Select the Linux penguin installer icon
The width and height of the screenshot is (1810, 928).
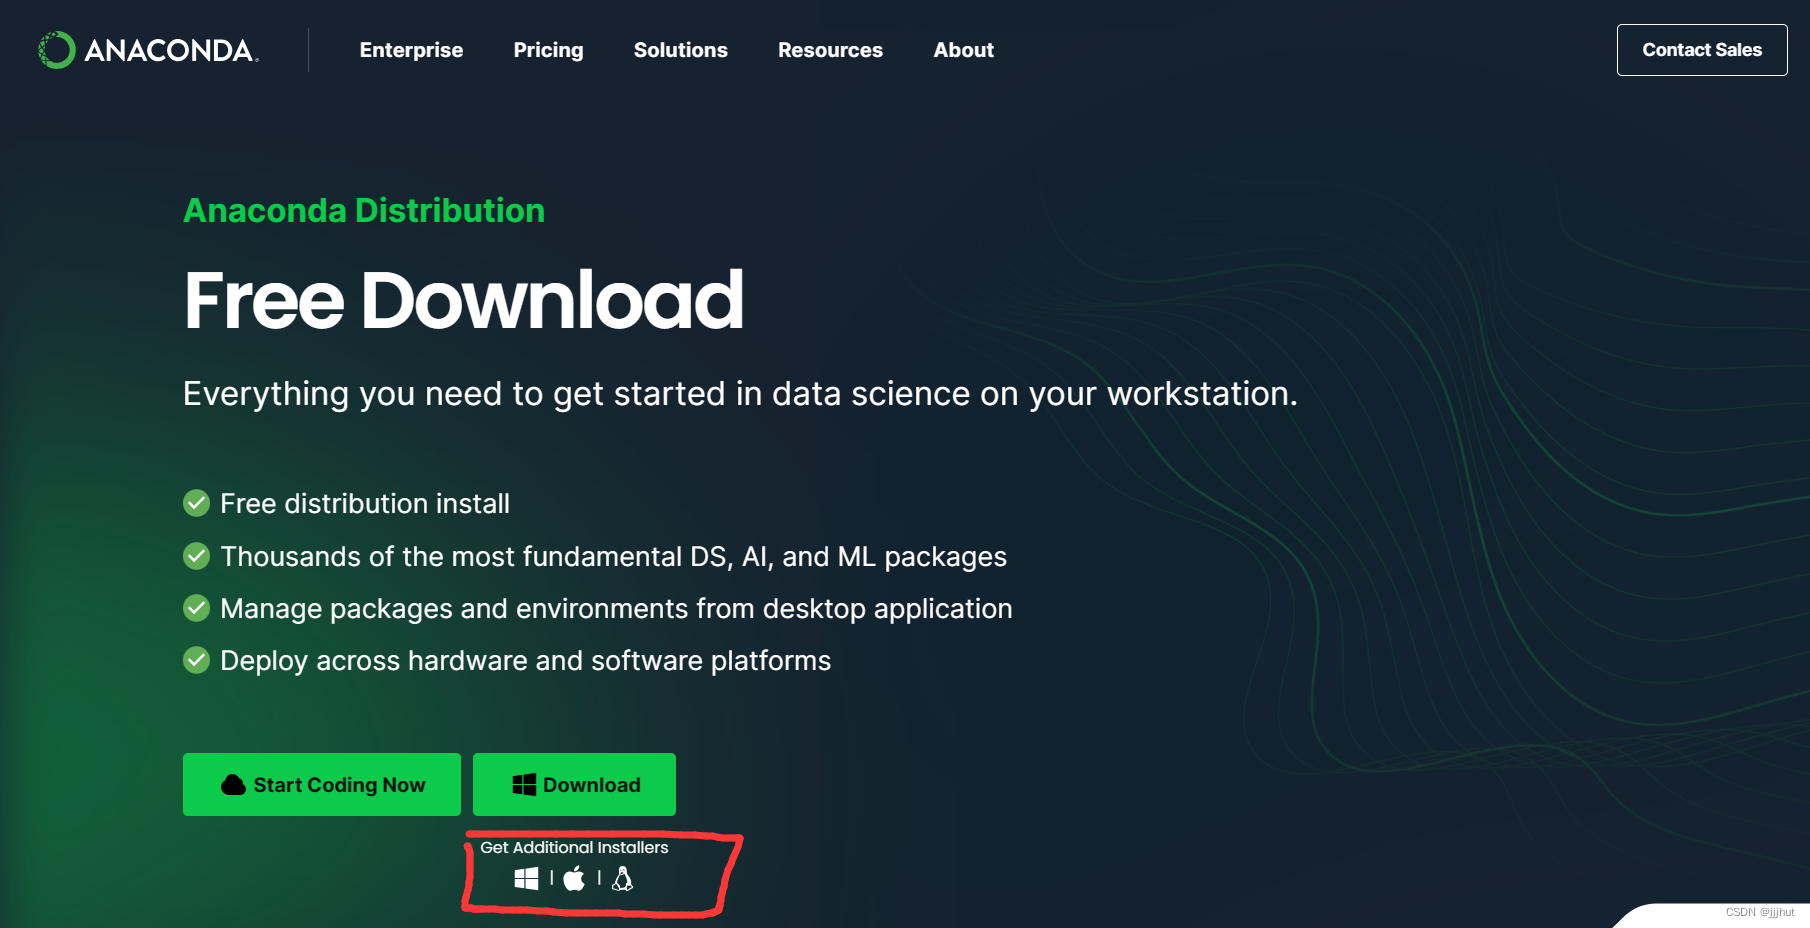[622, 878]
